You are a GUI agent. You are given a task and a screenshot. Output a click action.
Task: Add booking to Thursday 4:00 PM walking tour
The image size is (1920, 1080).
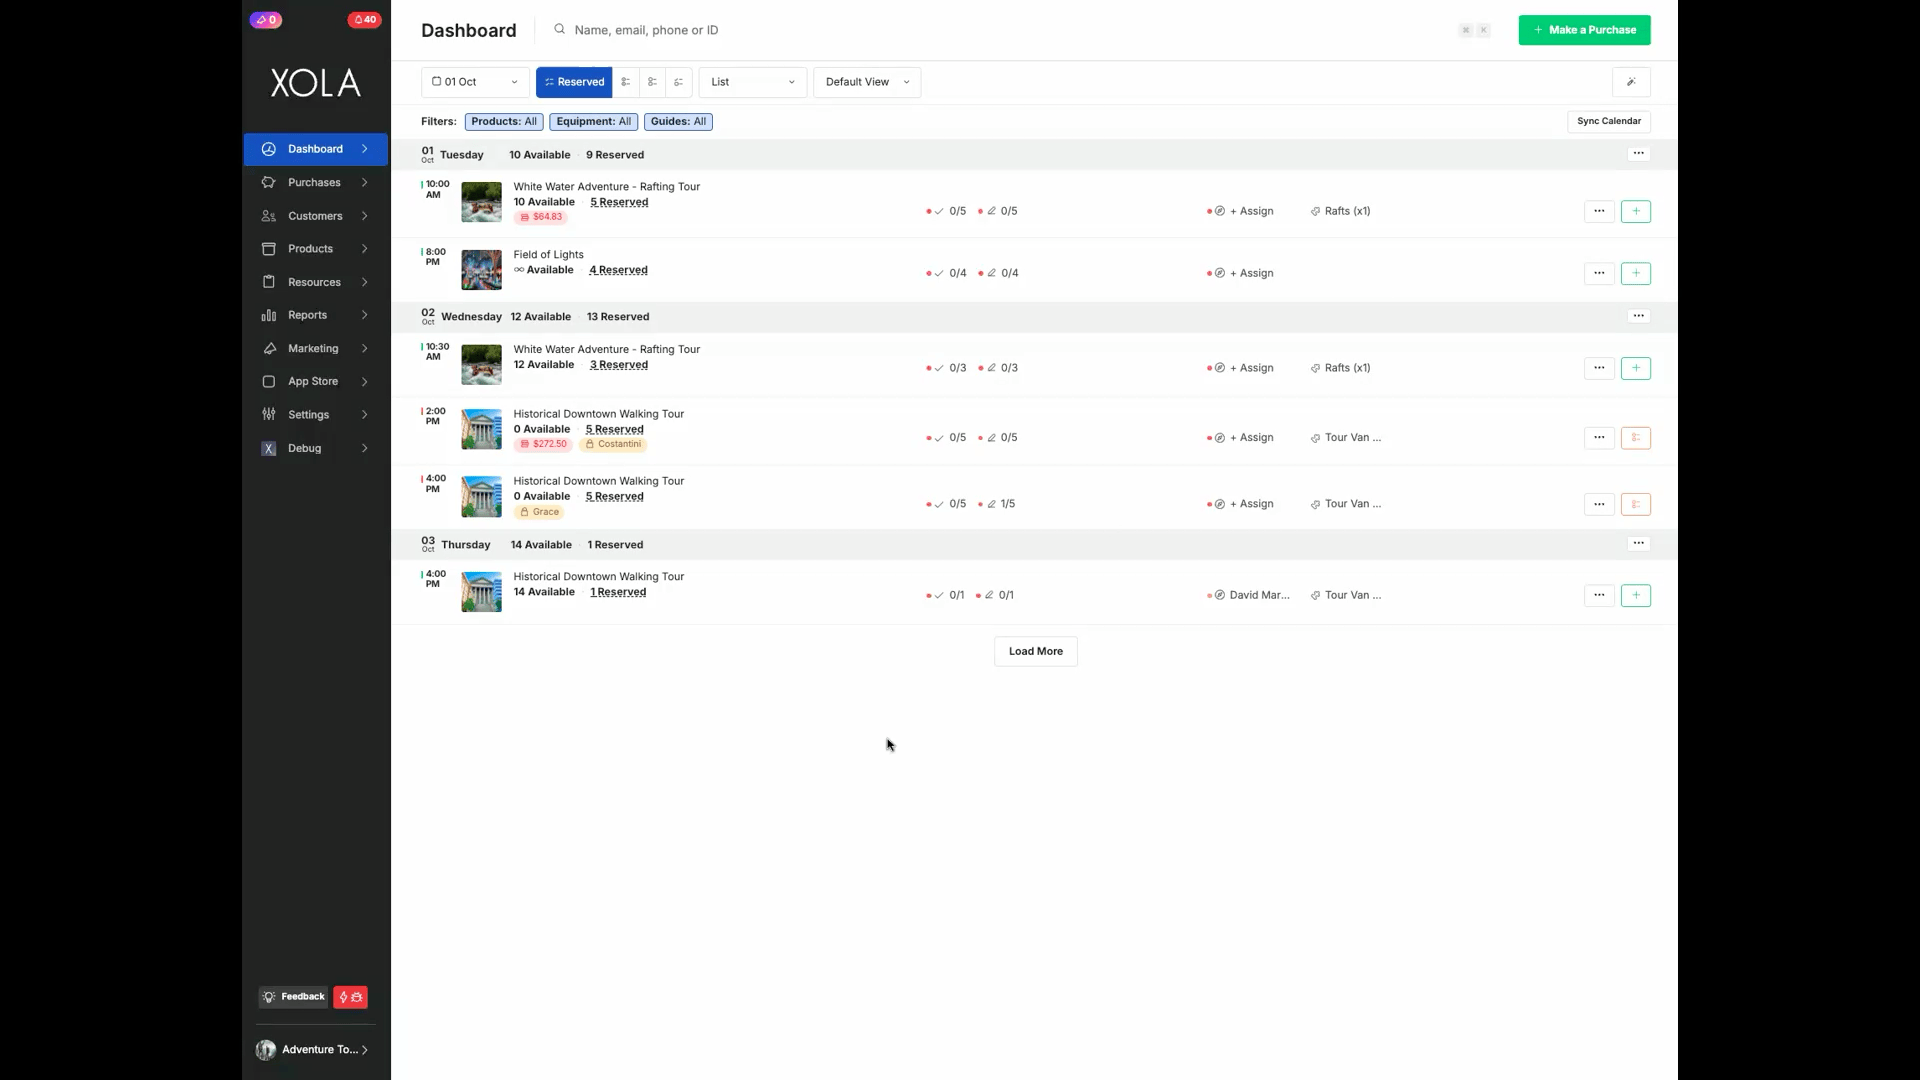click(1636, 595)
